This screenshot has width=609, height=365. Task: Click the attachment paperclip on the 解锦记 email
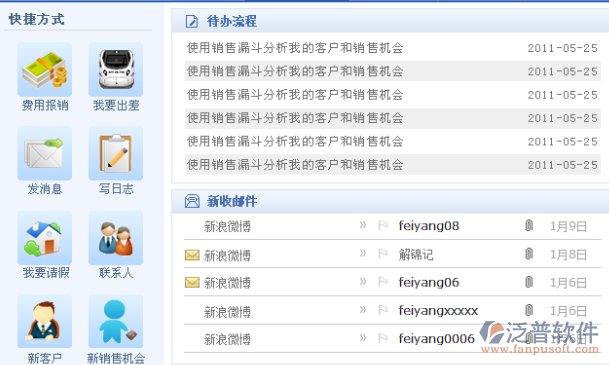click(529, 254)
